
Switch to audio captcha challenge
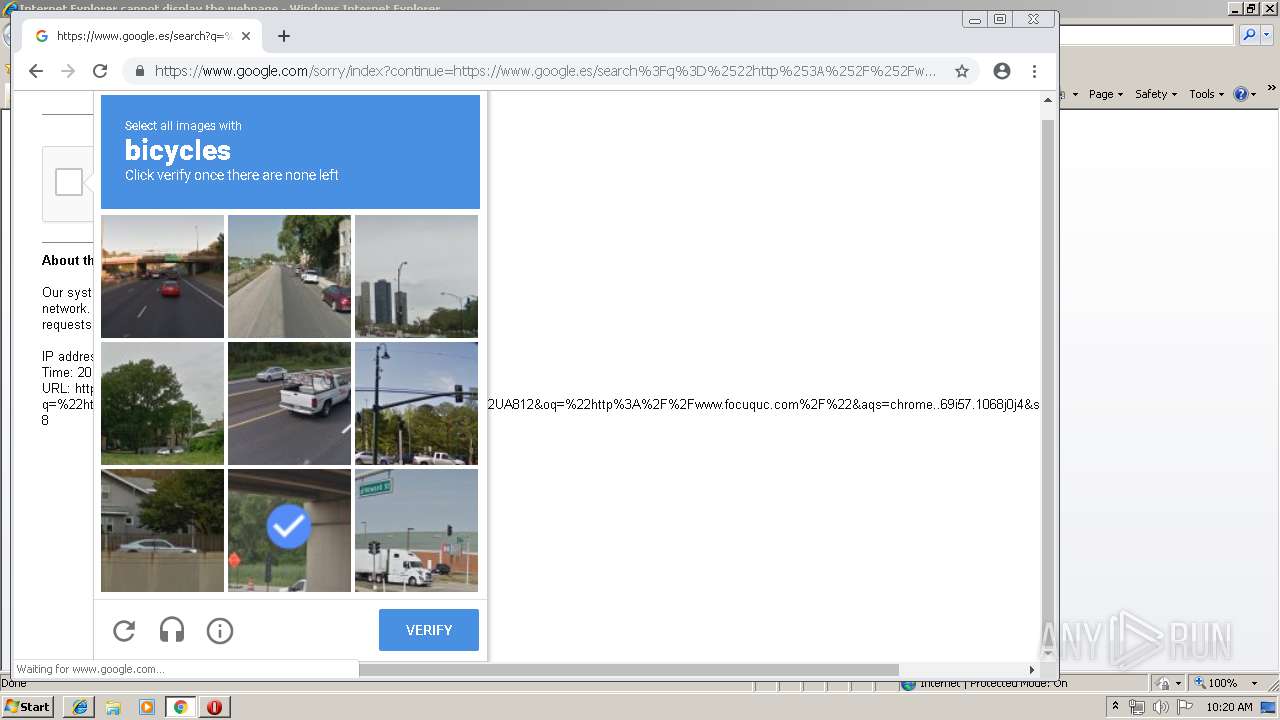pos(172,631)
